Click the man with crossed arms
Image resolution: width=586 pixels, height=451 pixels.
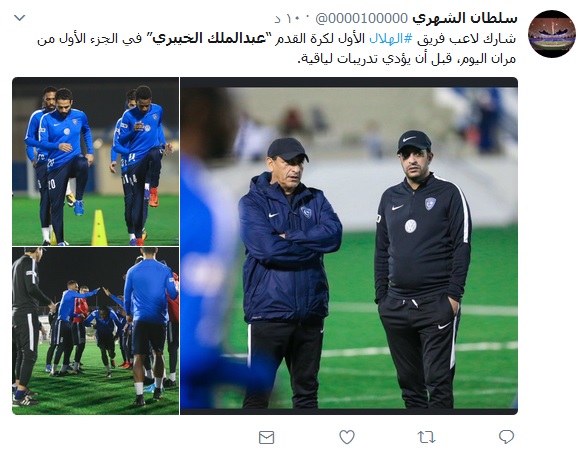(x=289, y=273)
